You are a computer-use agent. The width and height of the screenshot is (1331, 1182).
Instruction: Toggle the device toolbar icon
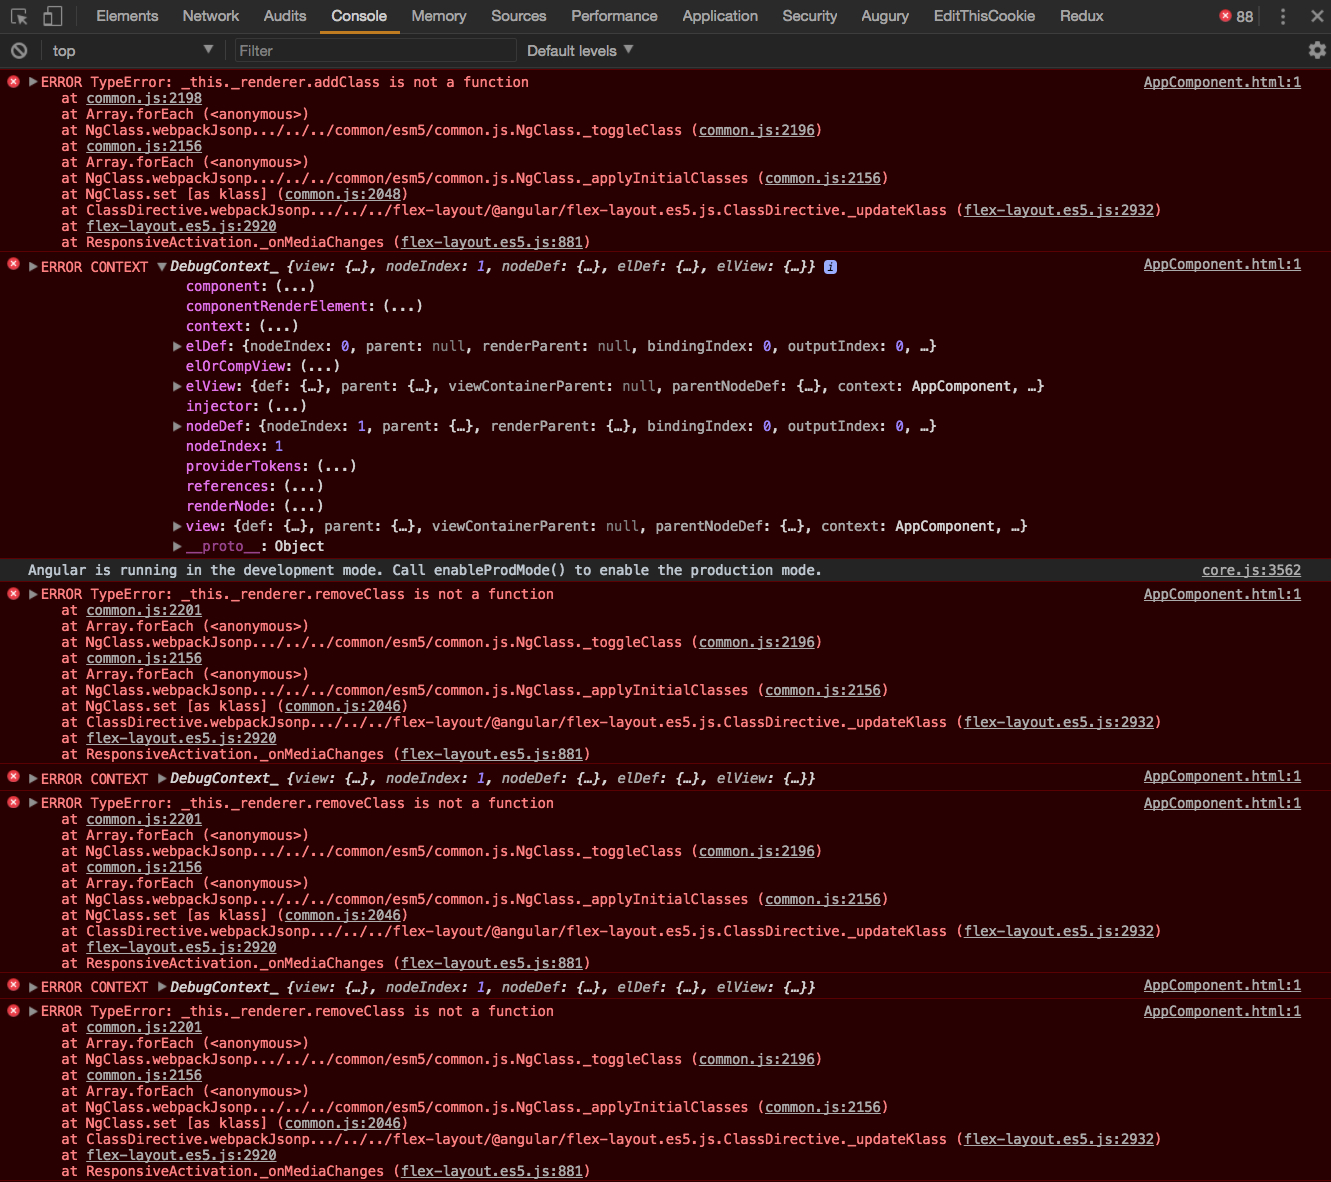coord(50,16)
